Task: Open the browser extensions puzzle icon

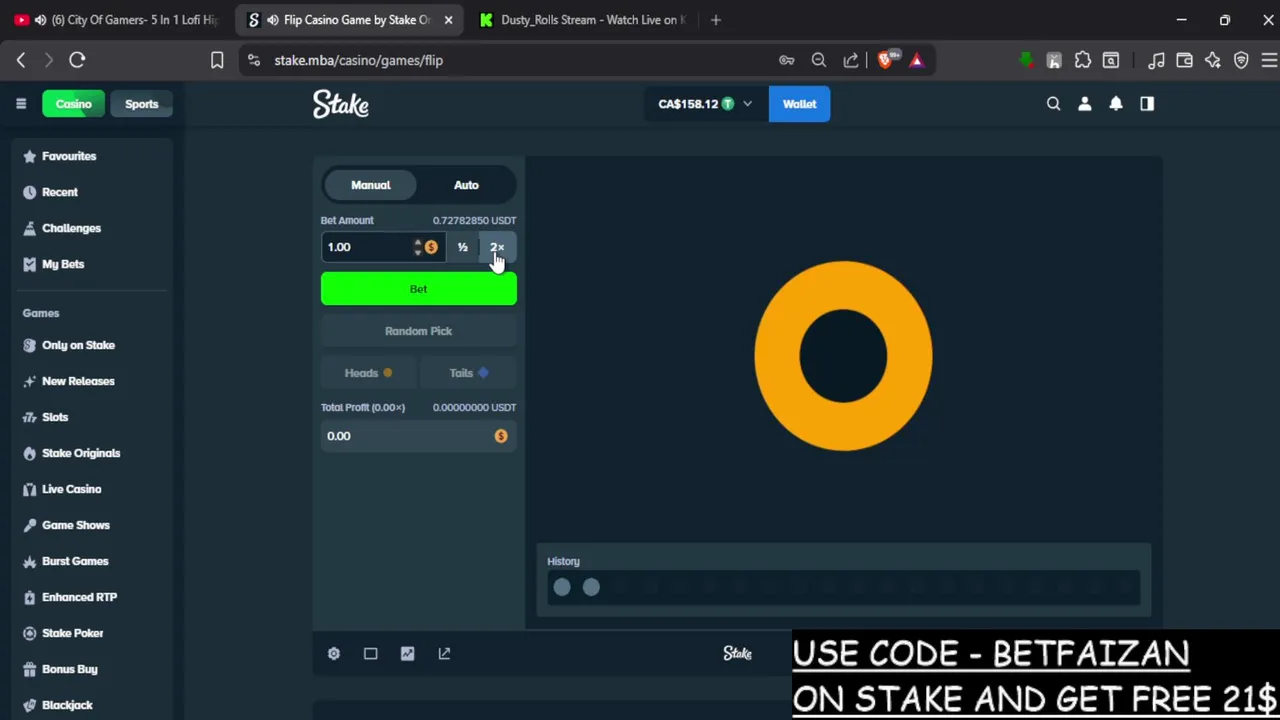Action: [x=1083, y=60]
